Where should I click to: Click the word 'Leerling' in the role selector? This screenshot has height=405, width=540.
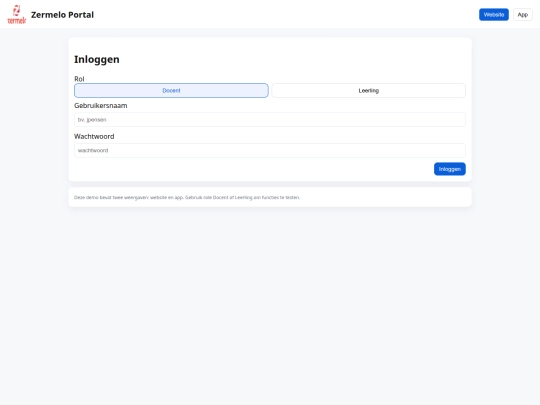368,91
